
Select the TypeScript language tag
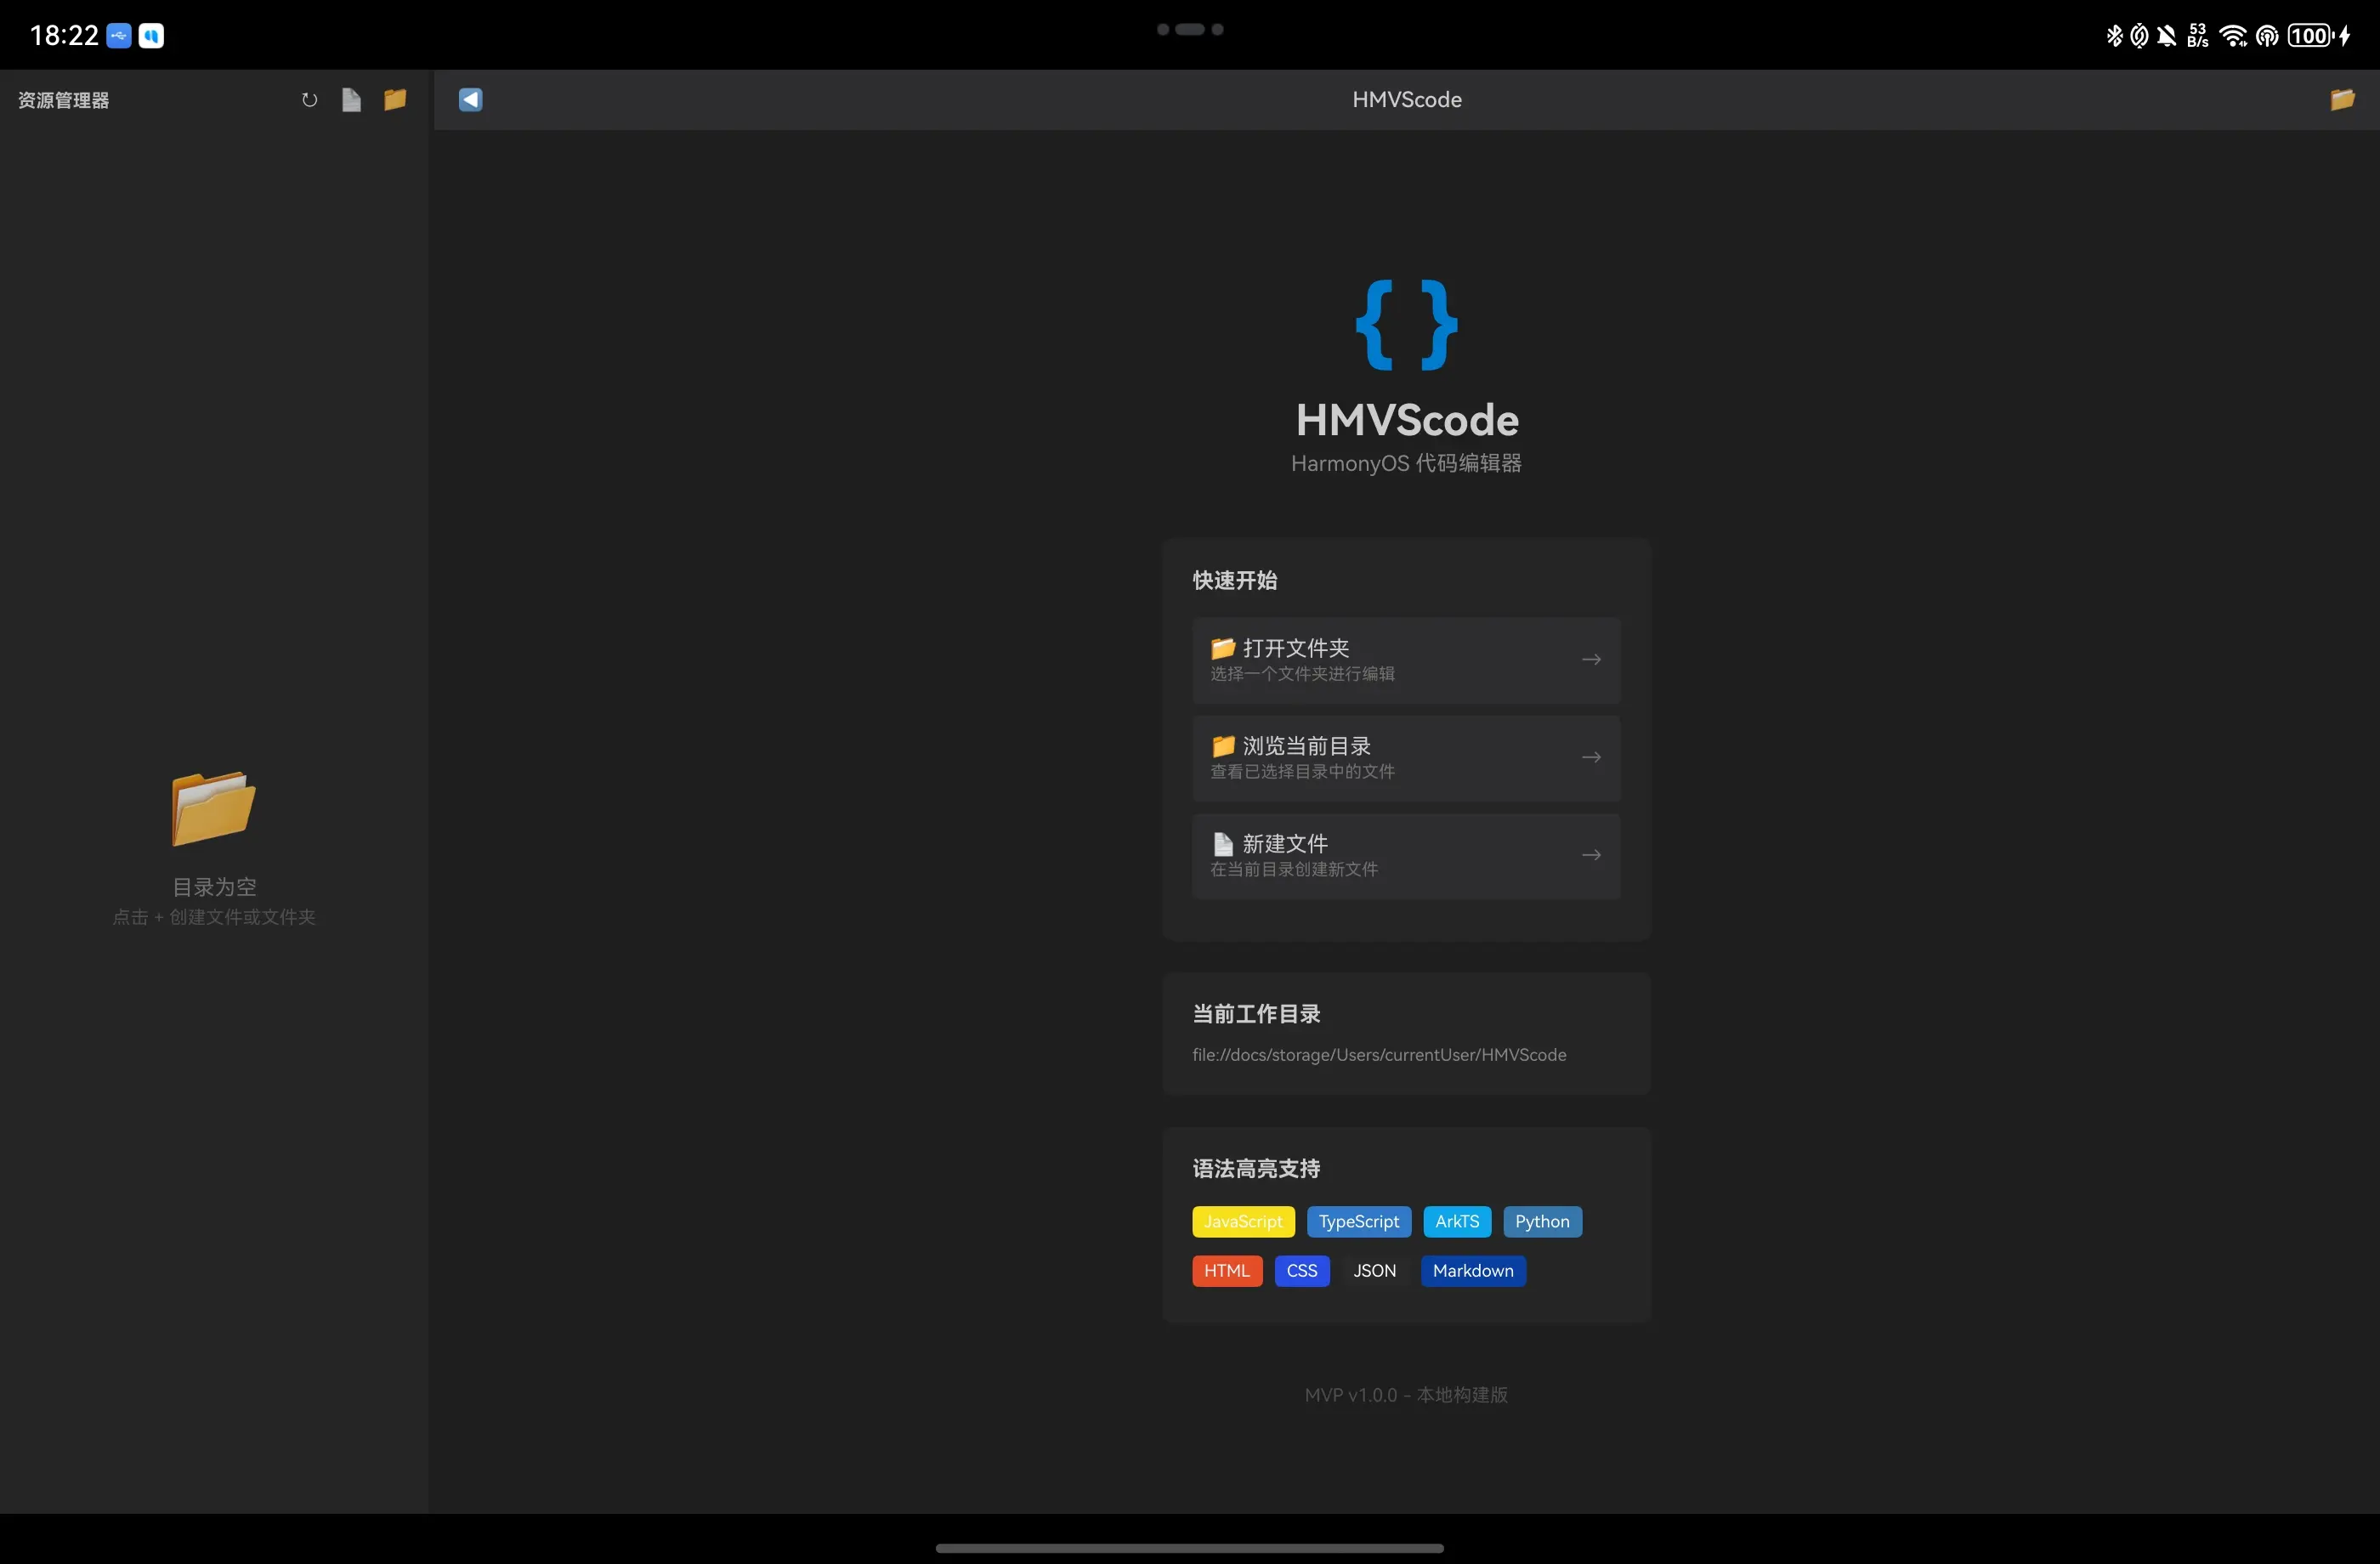1358,1222
